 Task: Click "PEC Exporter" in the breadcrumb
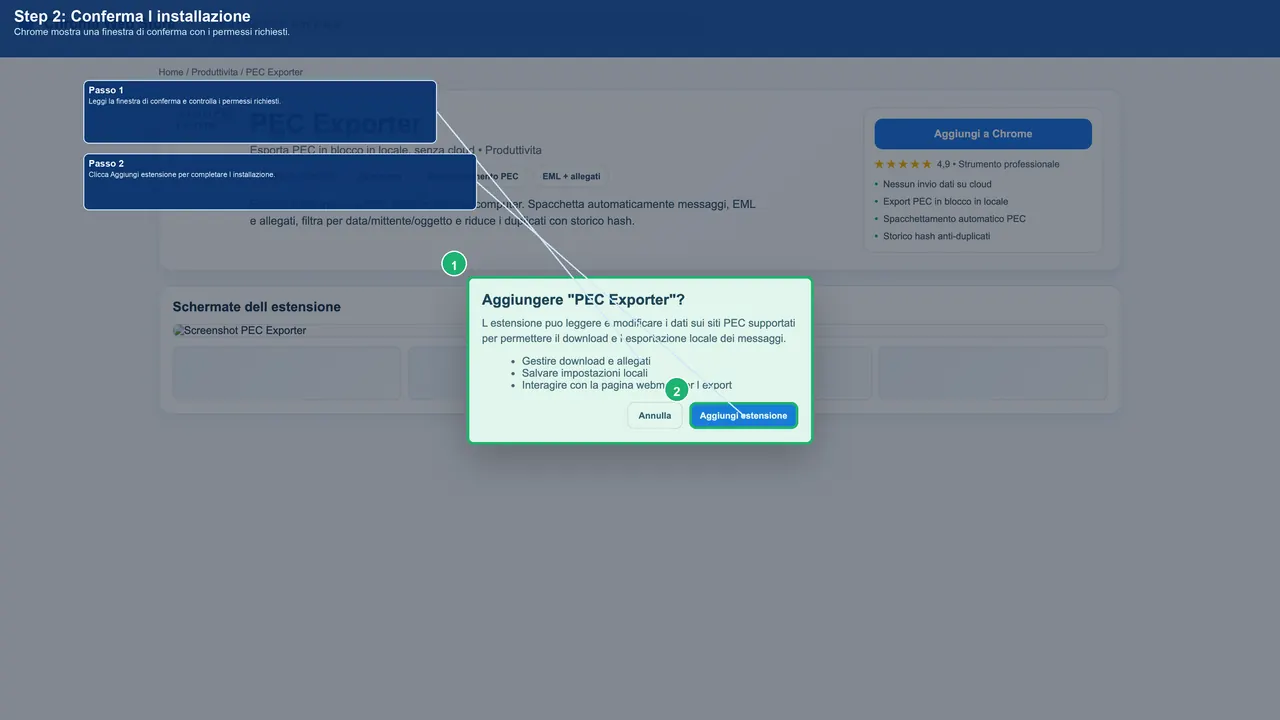click(274, 72)
